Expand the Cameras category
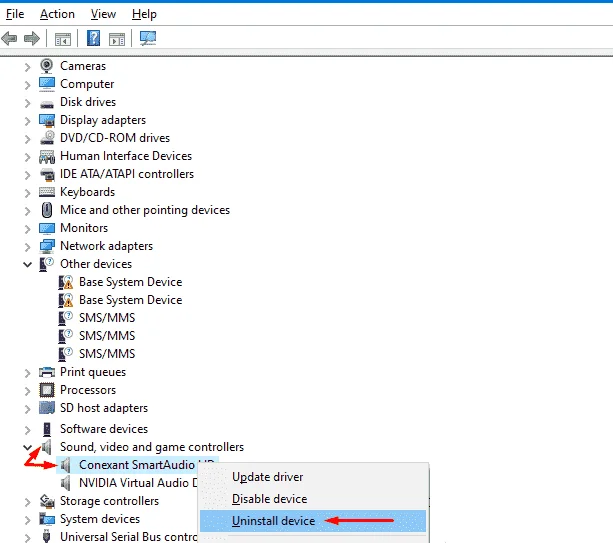This screenshot has width=613, height=543. (x=27, y=67)
